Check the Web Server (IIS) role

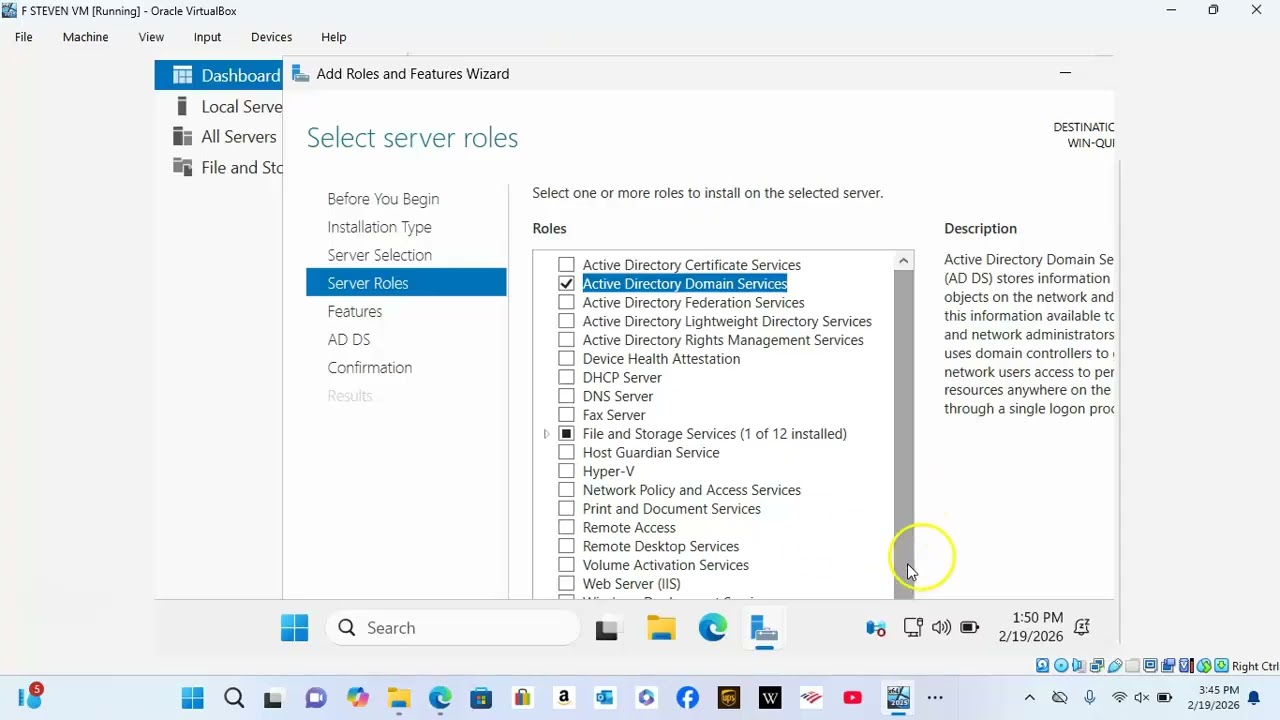click(566, 583)
